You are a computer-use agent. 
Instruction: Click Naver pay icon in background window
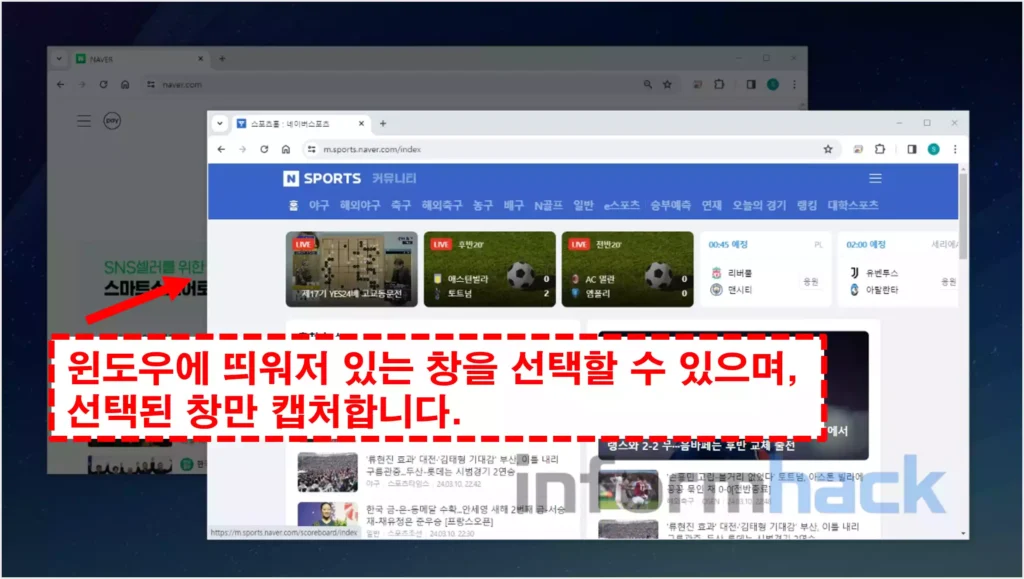coord(112,121)
